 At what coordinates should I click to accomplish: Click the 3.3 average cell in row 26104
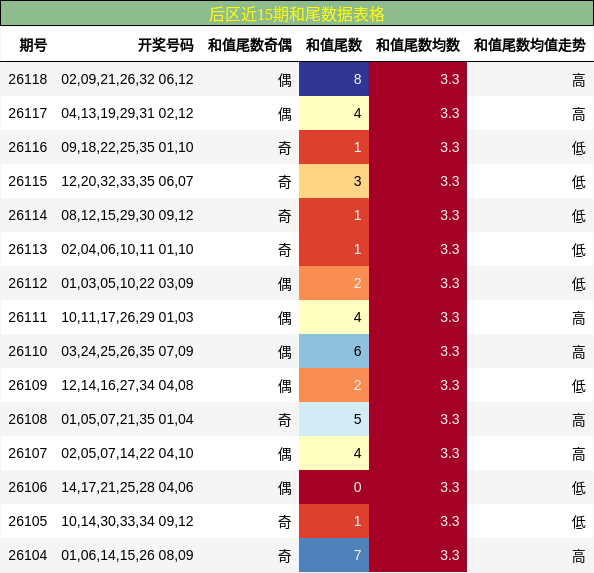pos(418,555)
